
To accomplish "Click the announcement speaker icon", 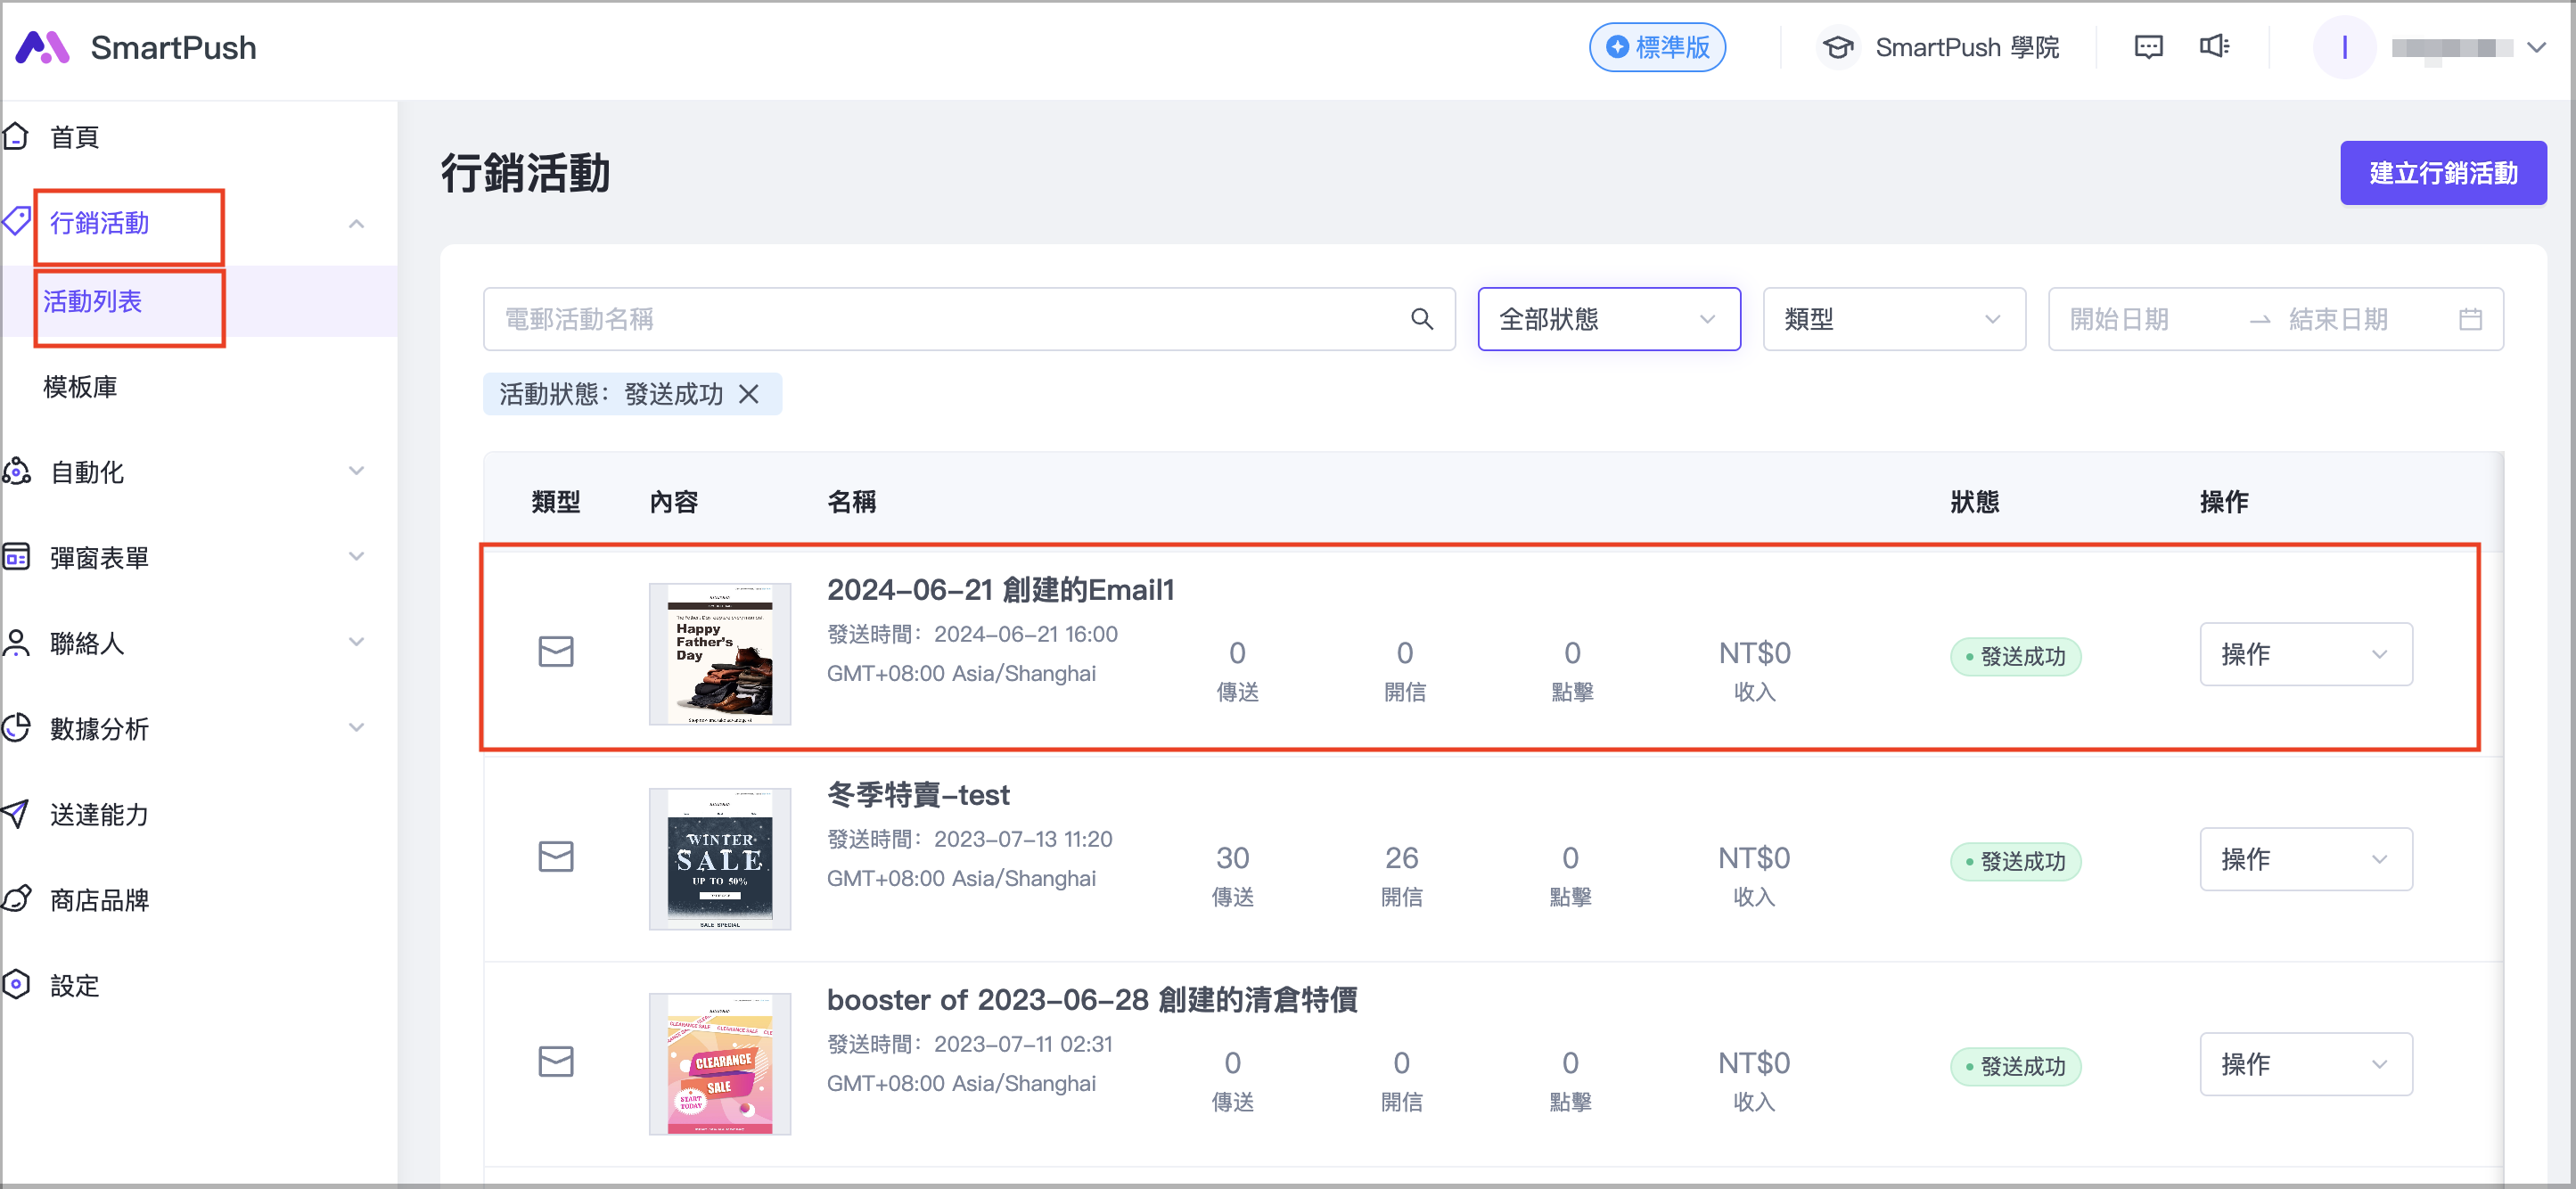I will point(2214,47).
